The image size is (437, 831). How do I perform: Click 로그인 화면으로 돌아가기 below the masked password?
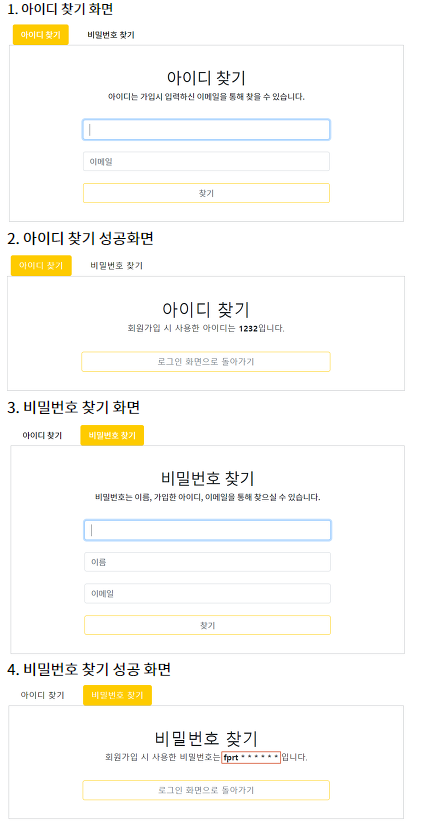coord(206,790)
